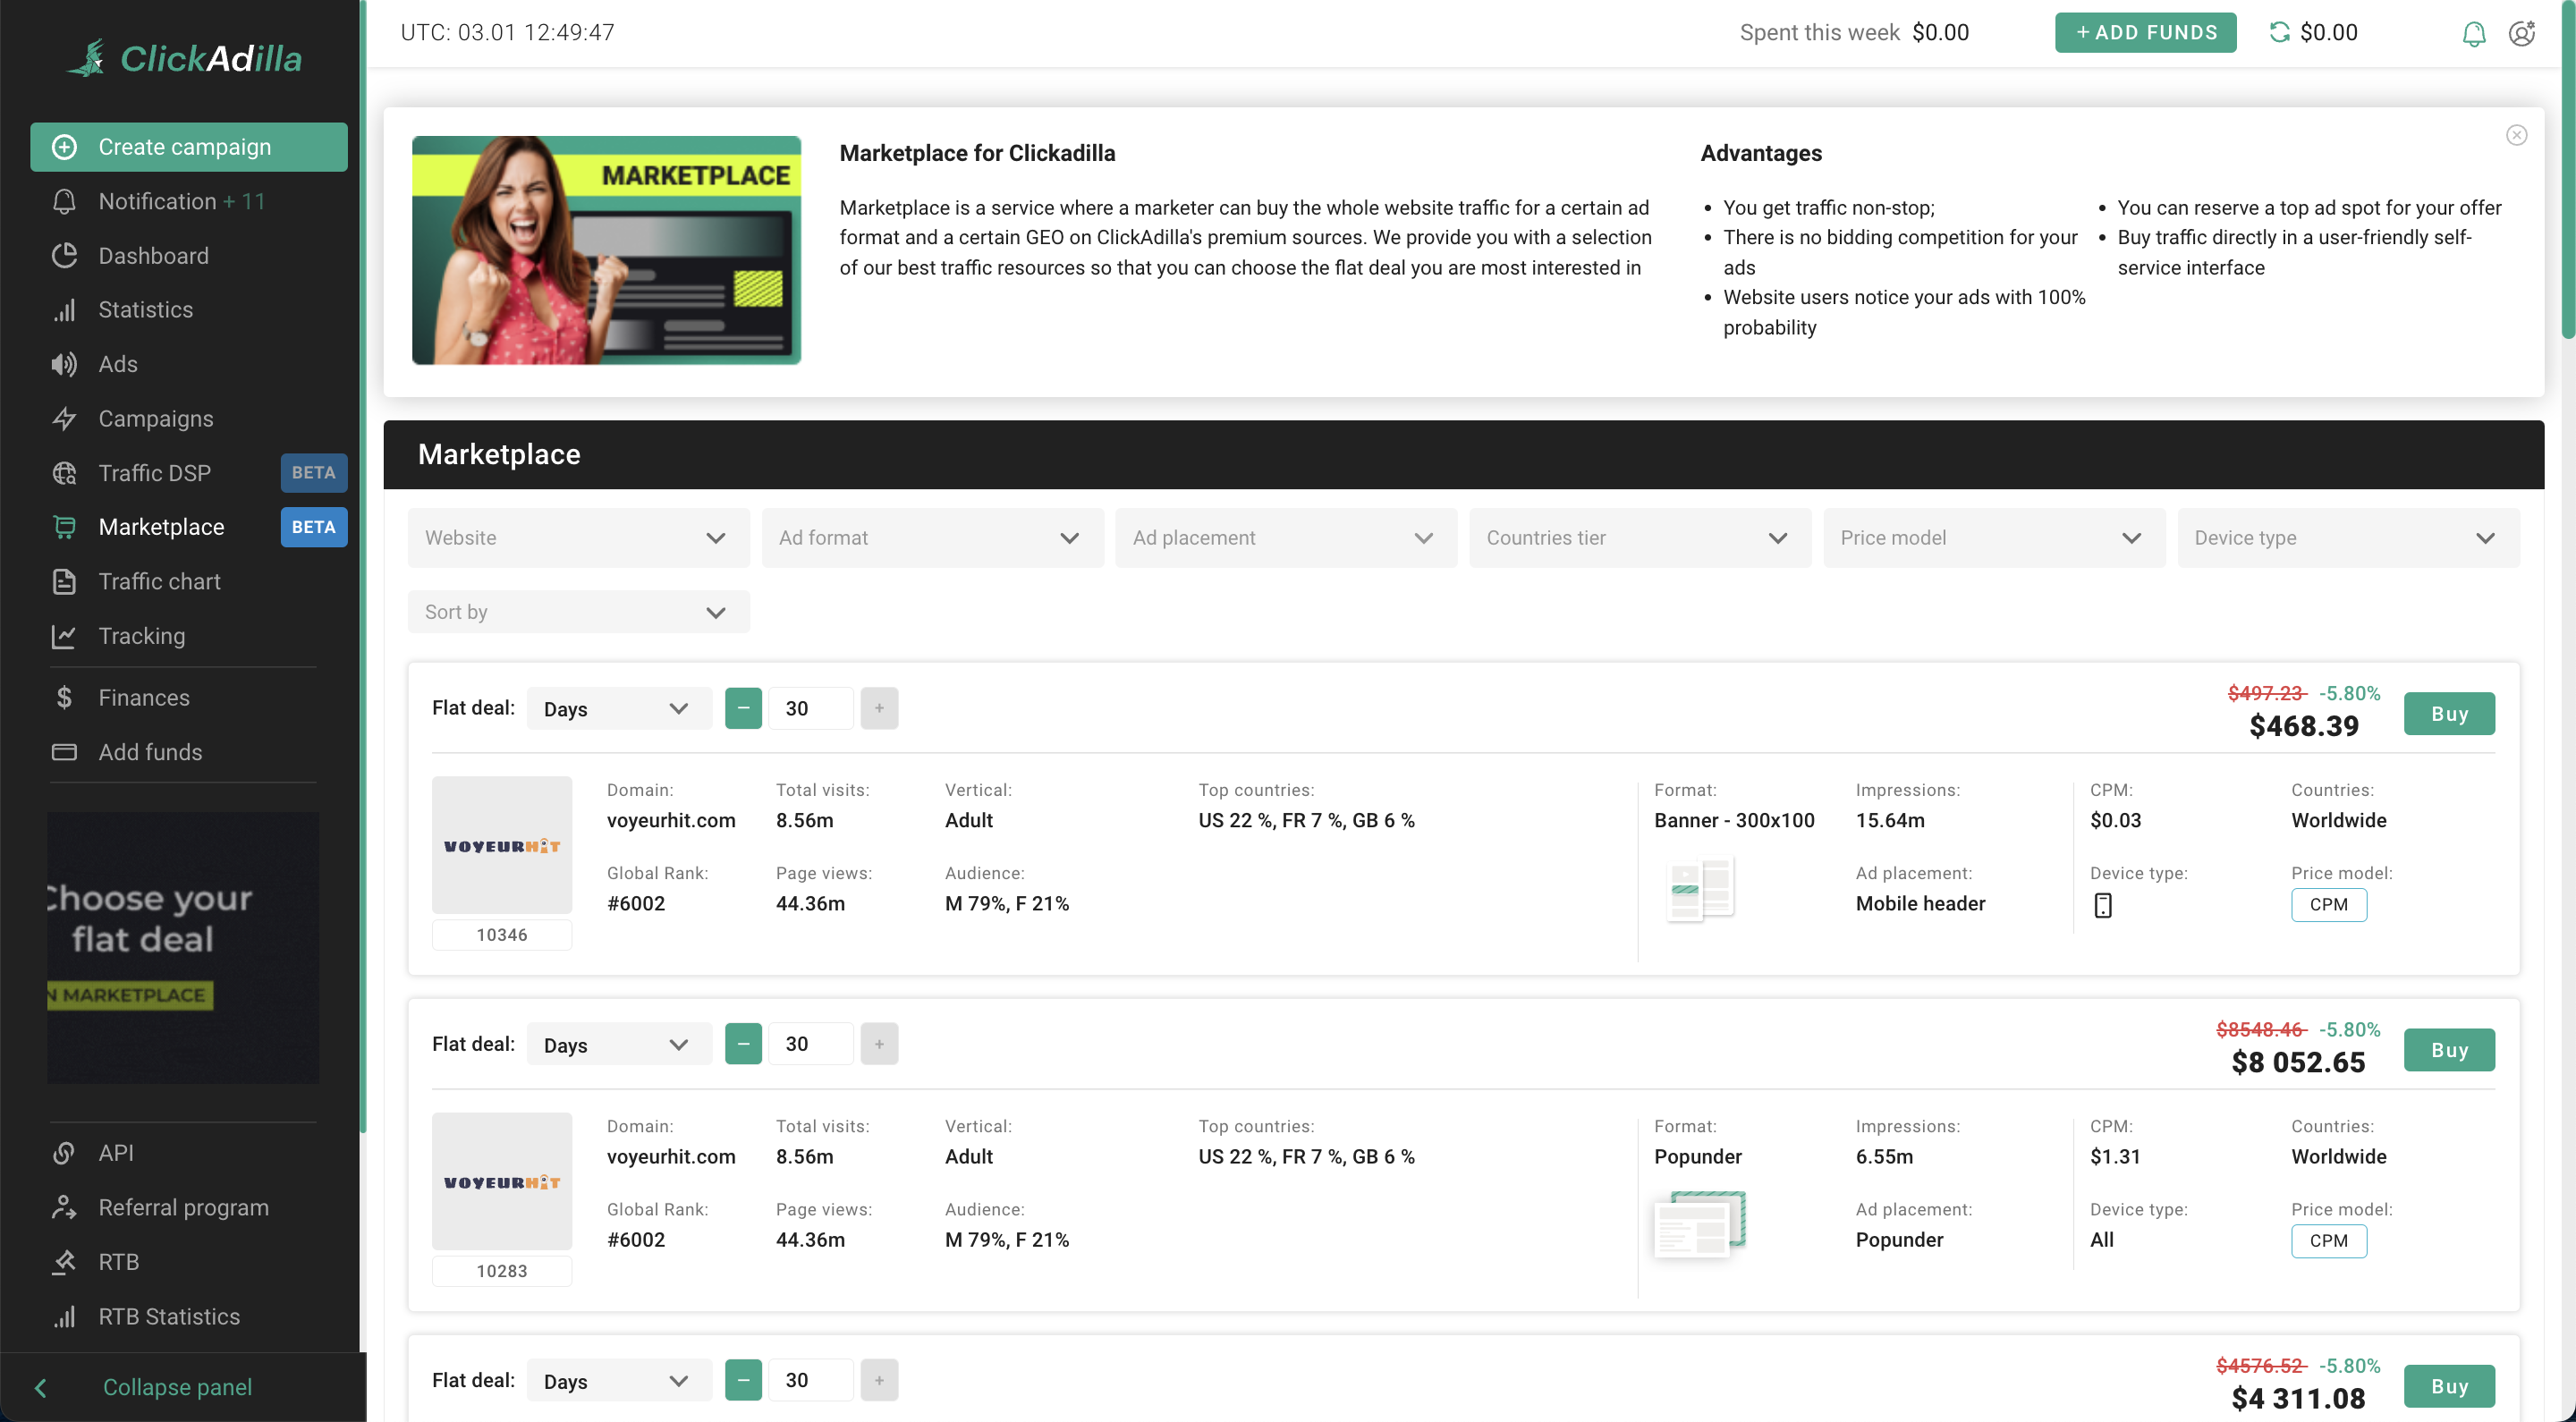2576x1422 pixels.
Task: Decrease days for first flat deal
Action: 743,708
